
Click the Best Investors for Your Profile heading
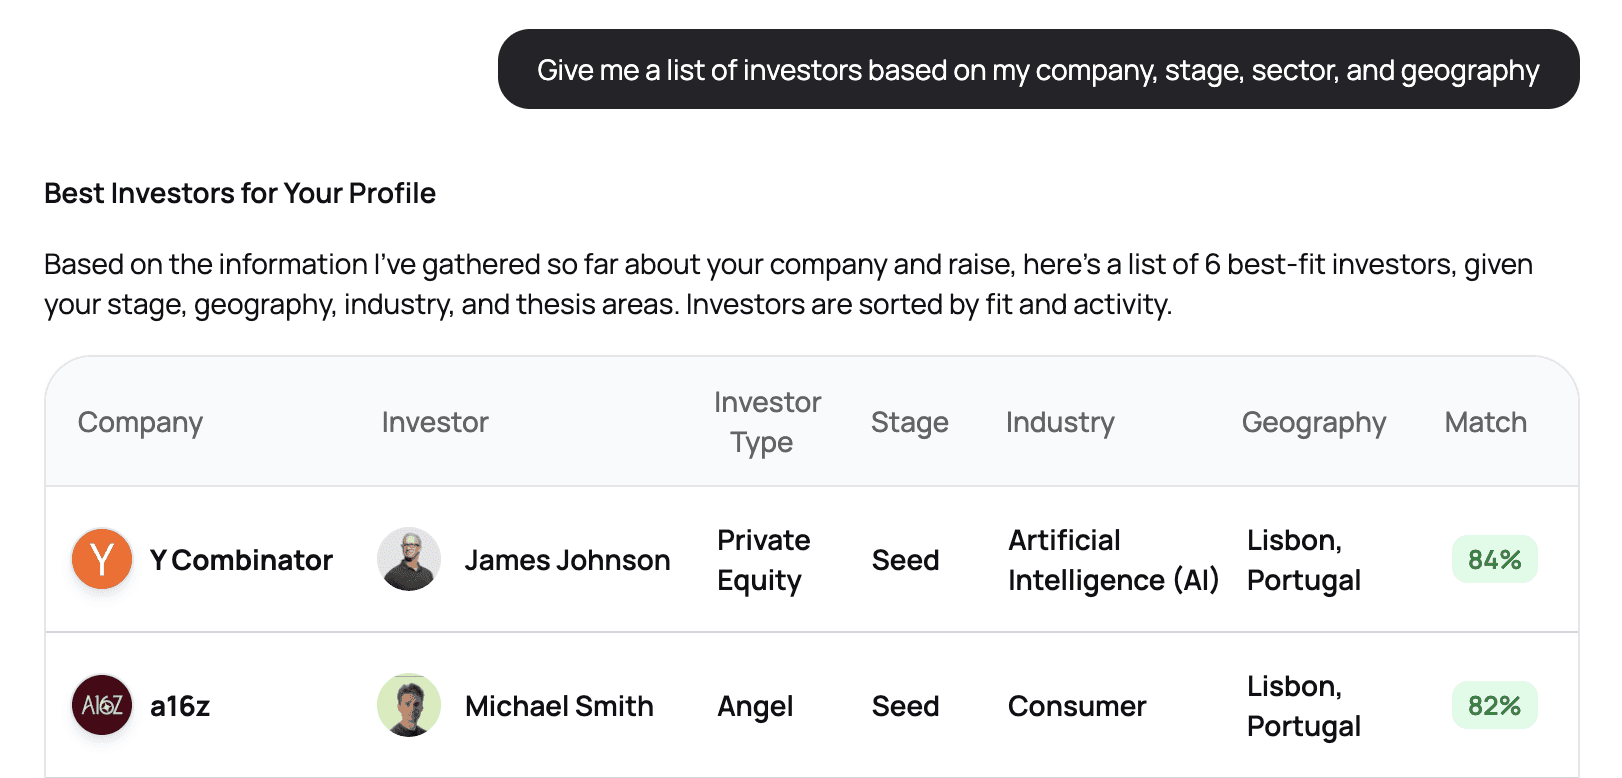pos(240,193)
